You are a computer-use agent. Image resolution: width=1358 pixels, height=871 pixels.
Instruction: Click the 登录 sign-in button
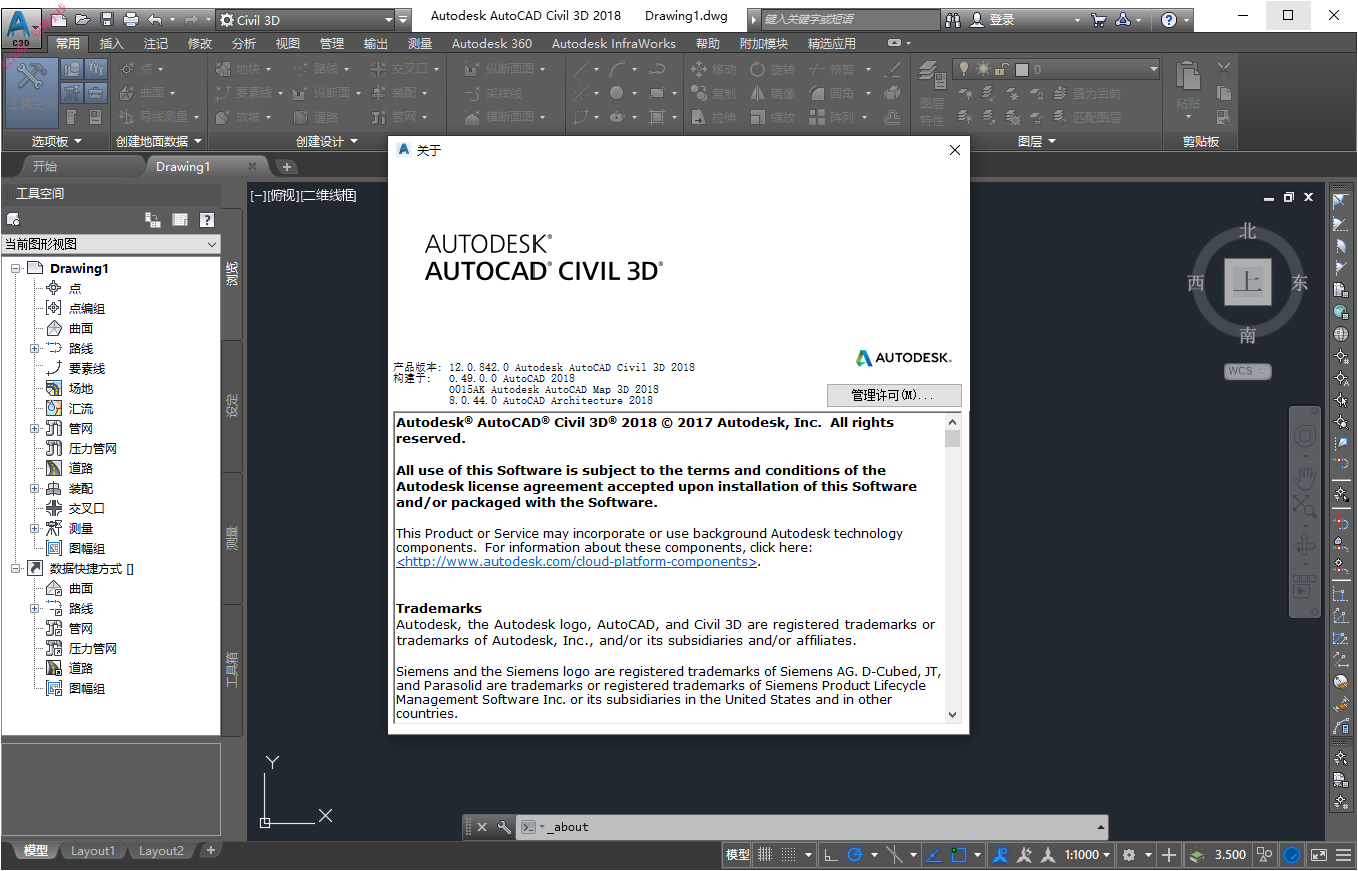[1002, 19]
